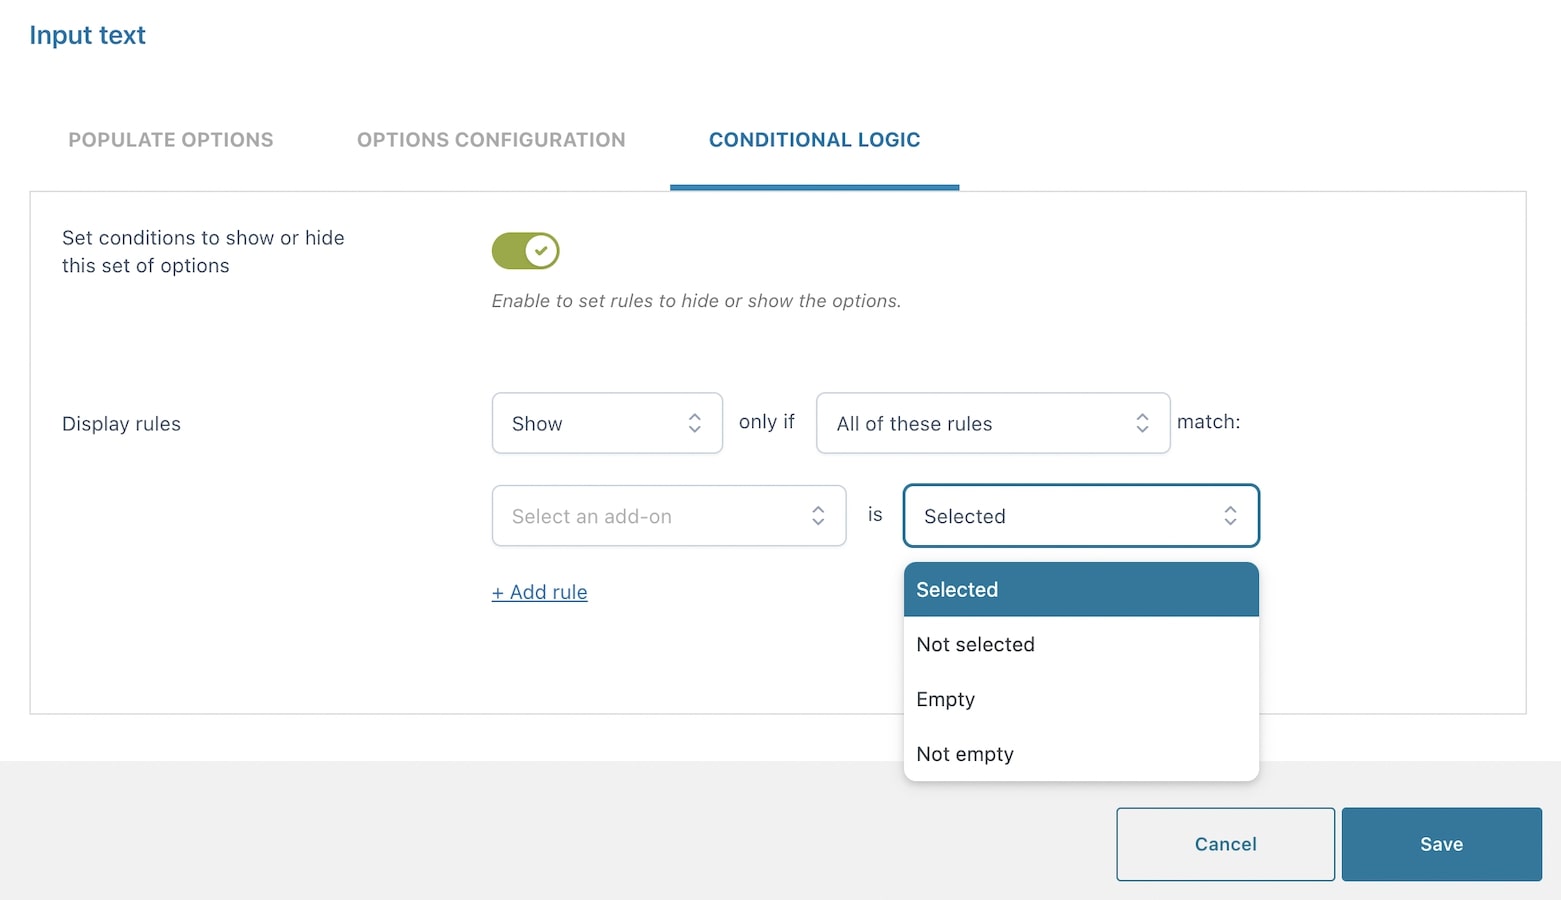Expand the All of these rules dropdown

993,423
